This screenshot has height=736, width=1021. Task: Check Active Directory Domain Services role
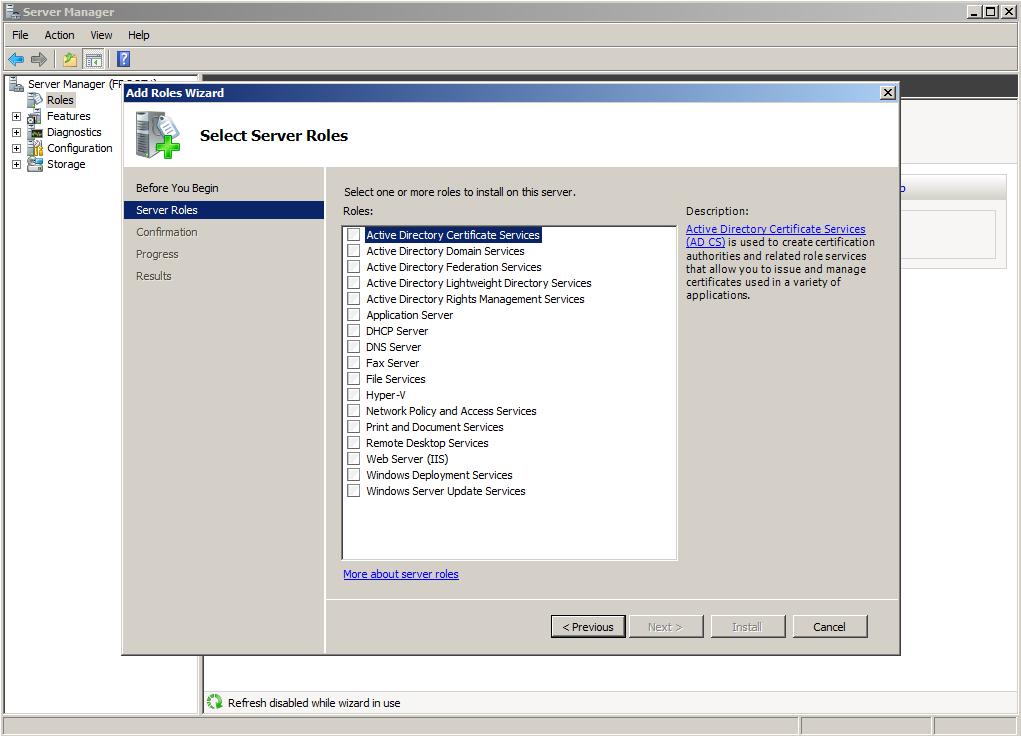[x=354, y=251]
